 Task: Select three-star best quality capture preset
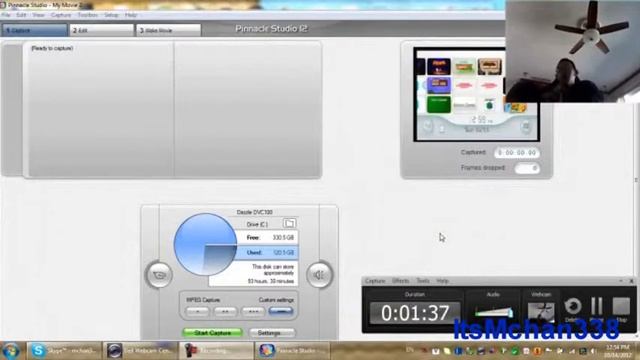pos(253,312)
